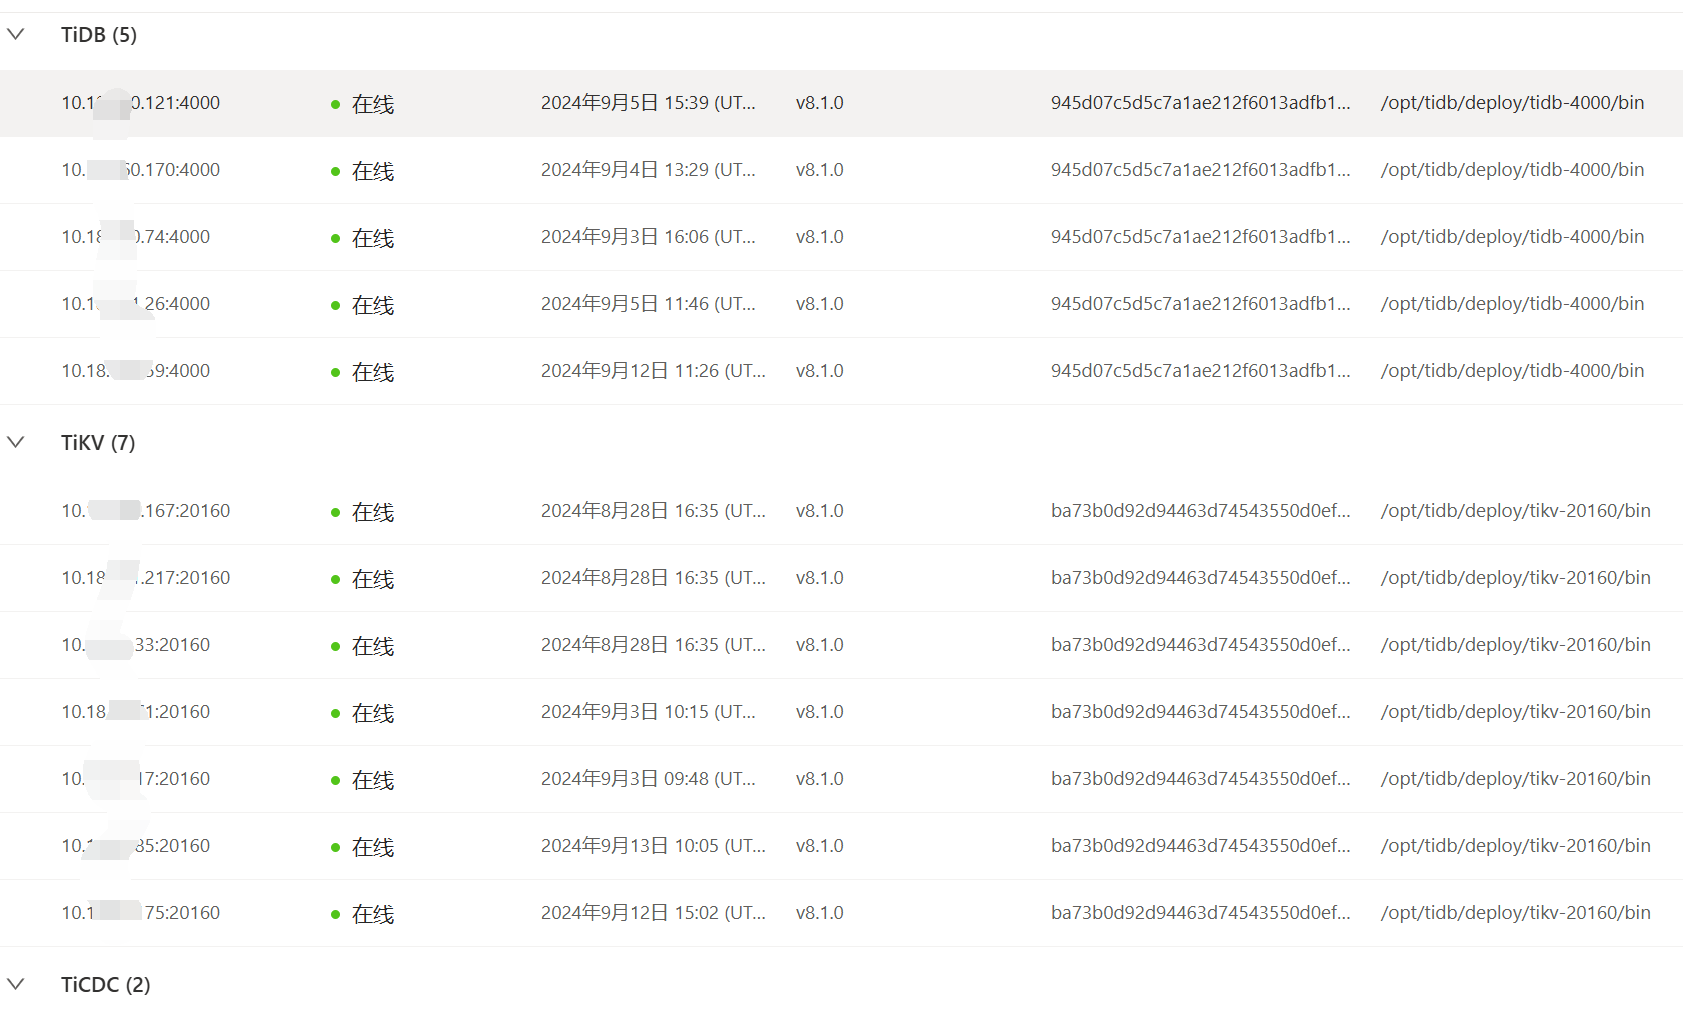Click green status dot in 59:4000 row
Viewport: 1683px width, 1015px height.
coord(336,372)
